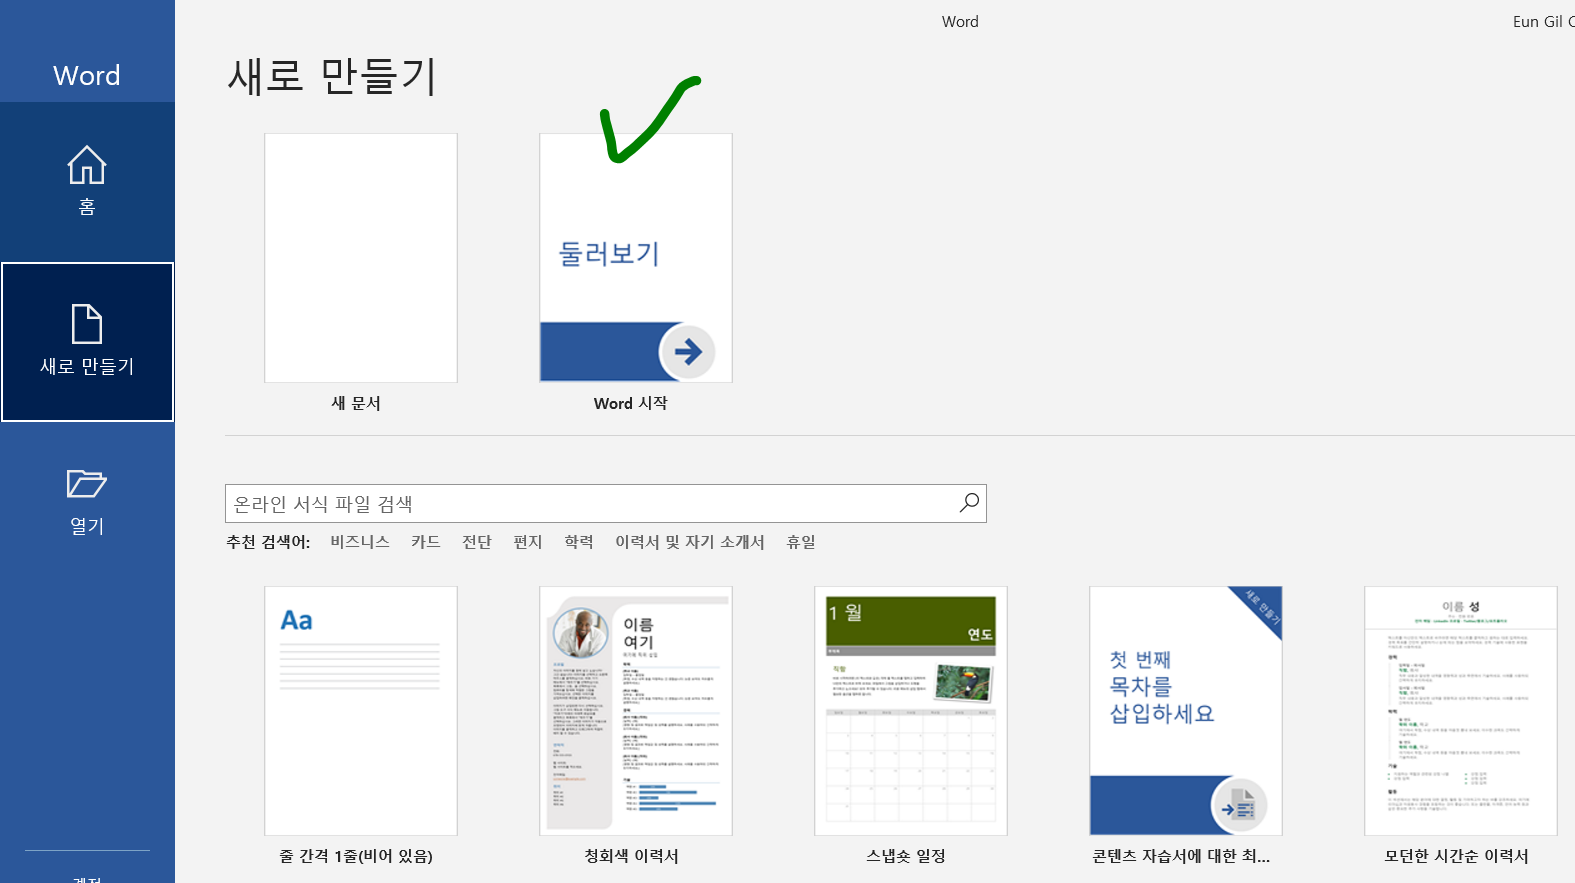Open the Word 시작 tour template
This screenshot has width=1575, height=883.
coord(636,258)
